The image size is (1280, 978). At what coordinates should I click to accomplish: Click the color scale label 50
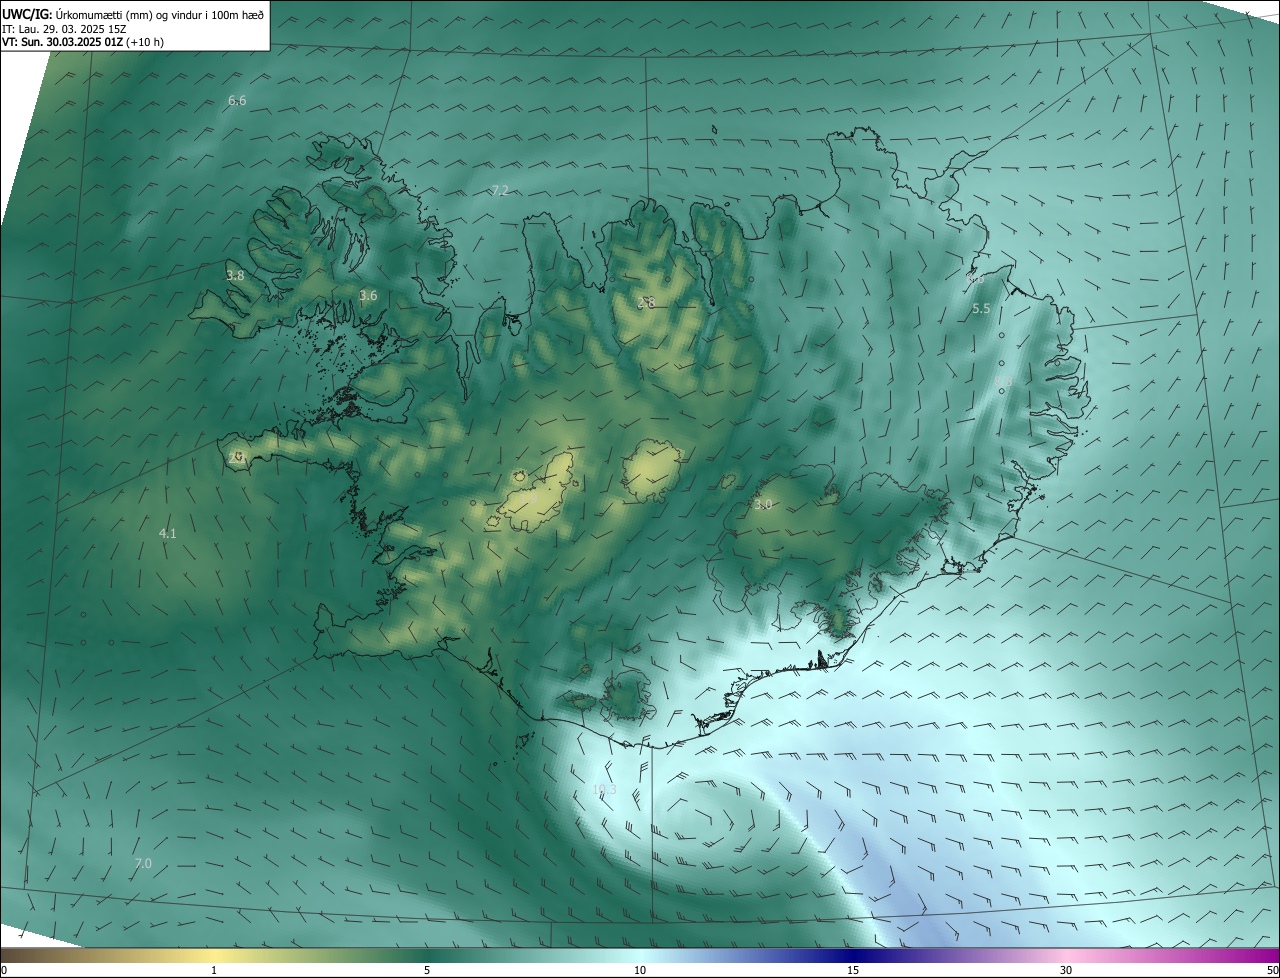(1272, 970)
